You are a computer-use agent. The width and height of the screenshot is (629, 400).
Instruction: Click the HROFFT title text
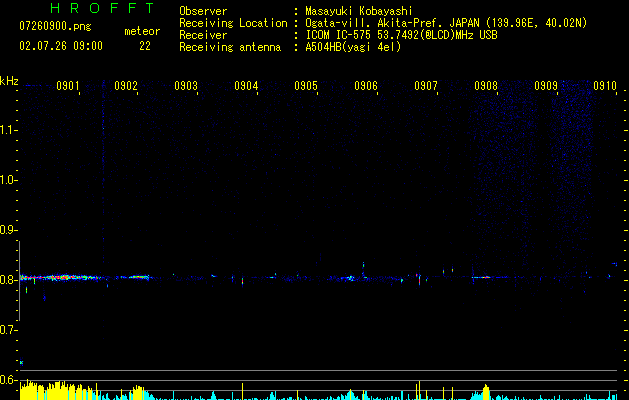pos(103,8)
